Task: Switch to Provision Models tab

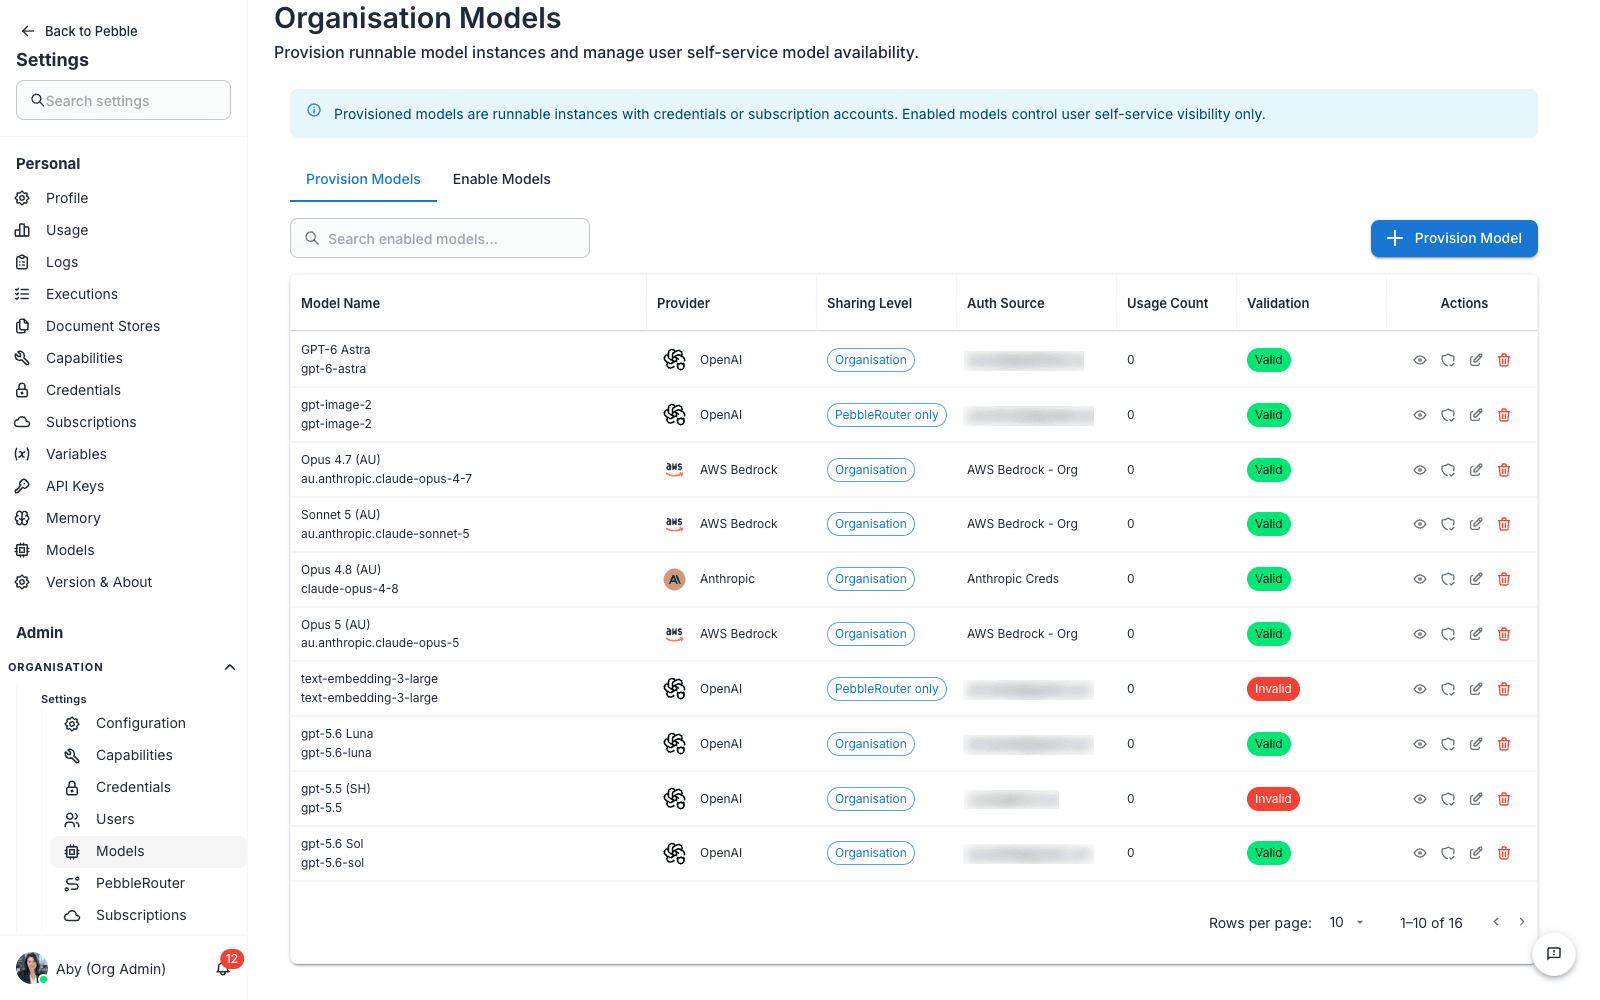Action: click(x=363, y=179)
